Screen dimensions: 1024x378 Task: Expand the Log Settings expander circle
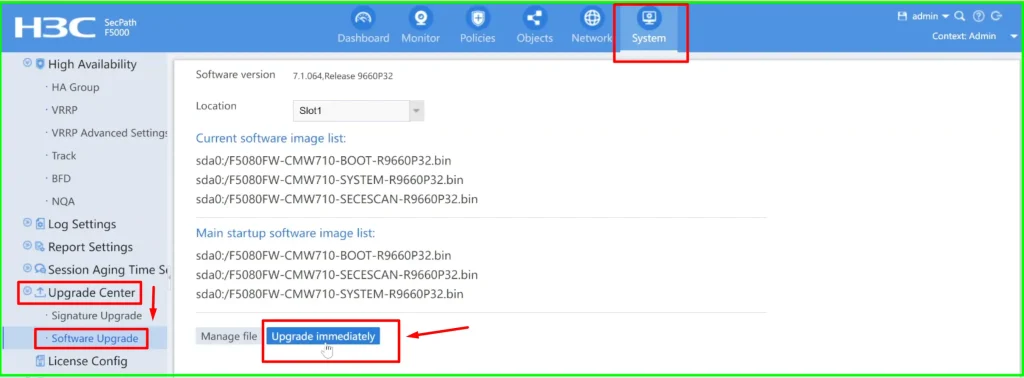tap(27, 223)
